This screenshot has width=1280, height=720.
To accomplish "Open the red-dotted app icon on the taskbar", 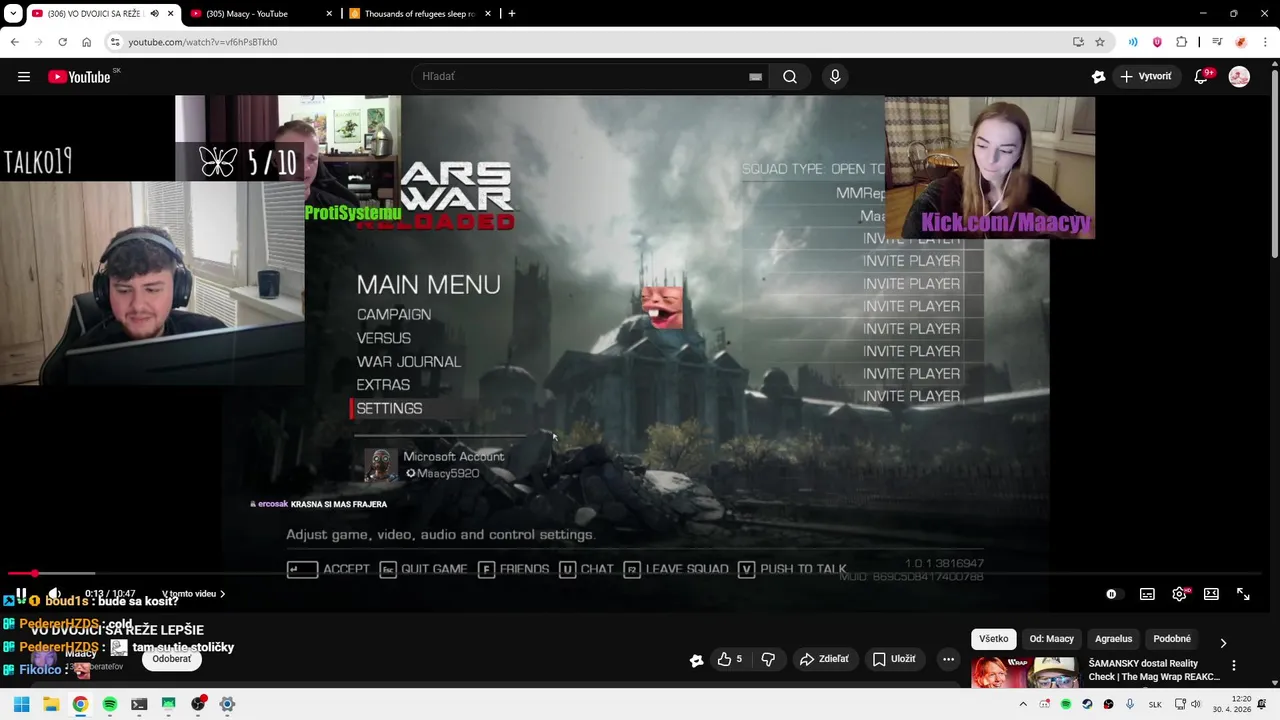I will click(198, 704).
